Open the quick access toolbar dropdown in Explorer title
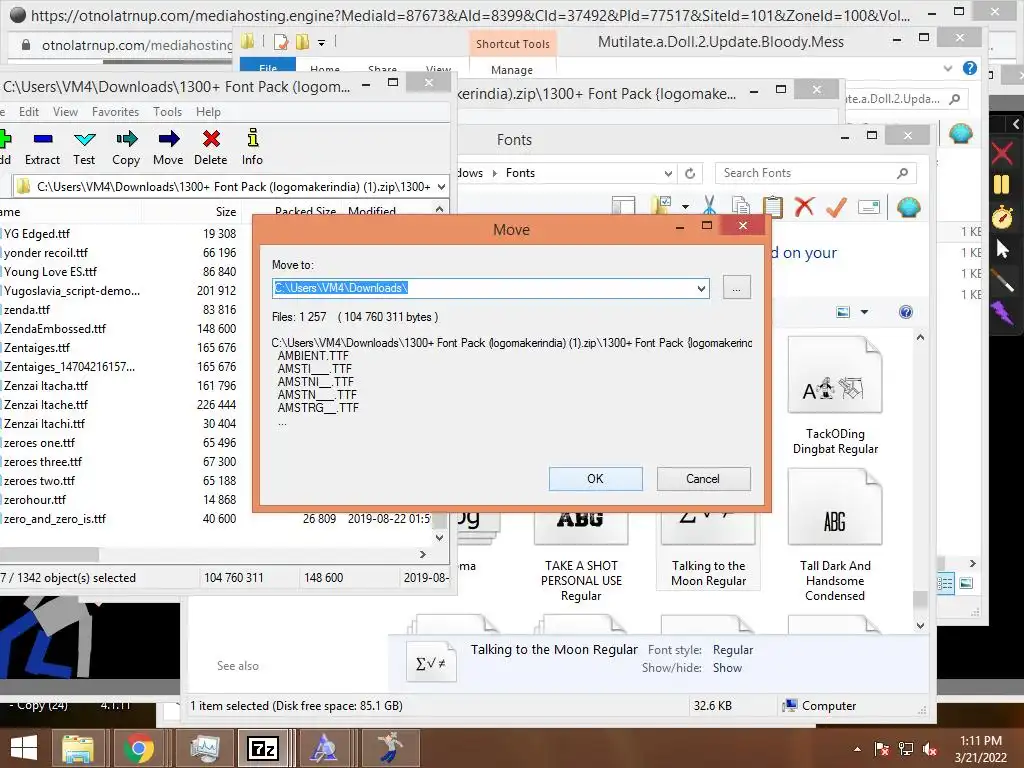1024x768 pixels. [321, 42]
